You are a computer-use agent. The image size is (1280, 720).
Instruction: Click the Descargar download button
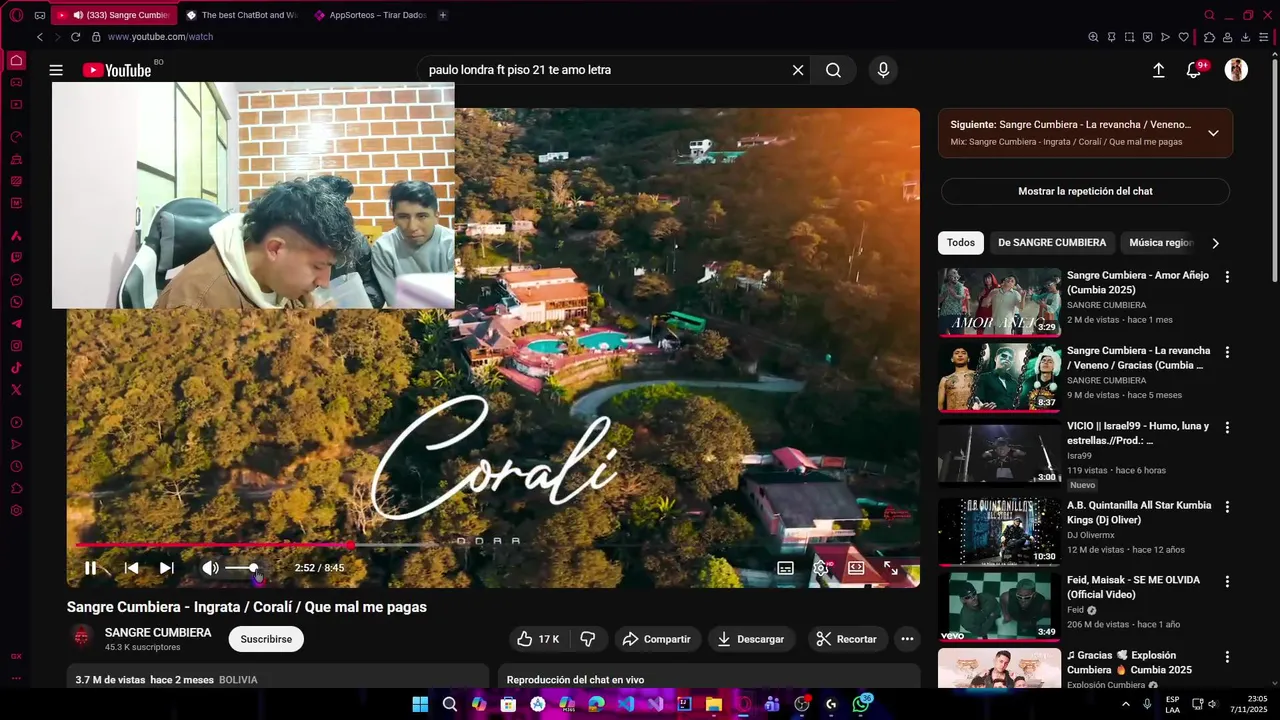(x=751, y=639)
